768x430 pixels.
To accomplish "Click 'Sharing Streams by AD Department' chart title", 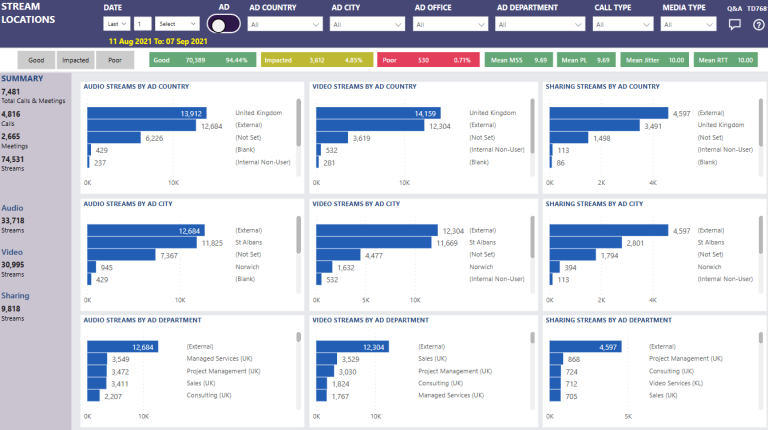I will (609, 320).
